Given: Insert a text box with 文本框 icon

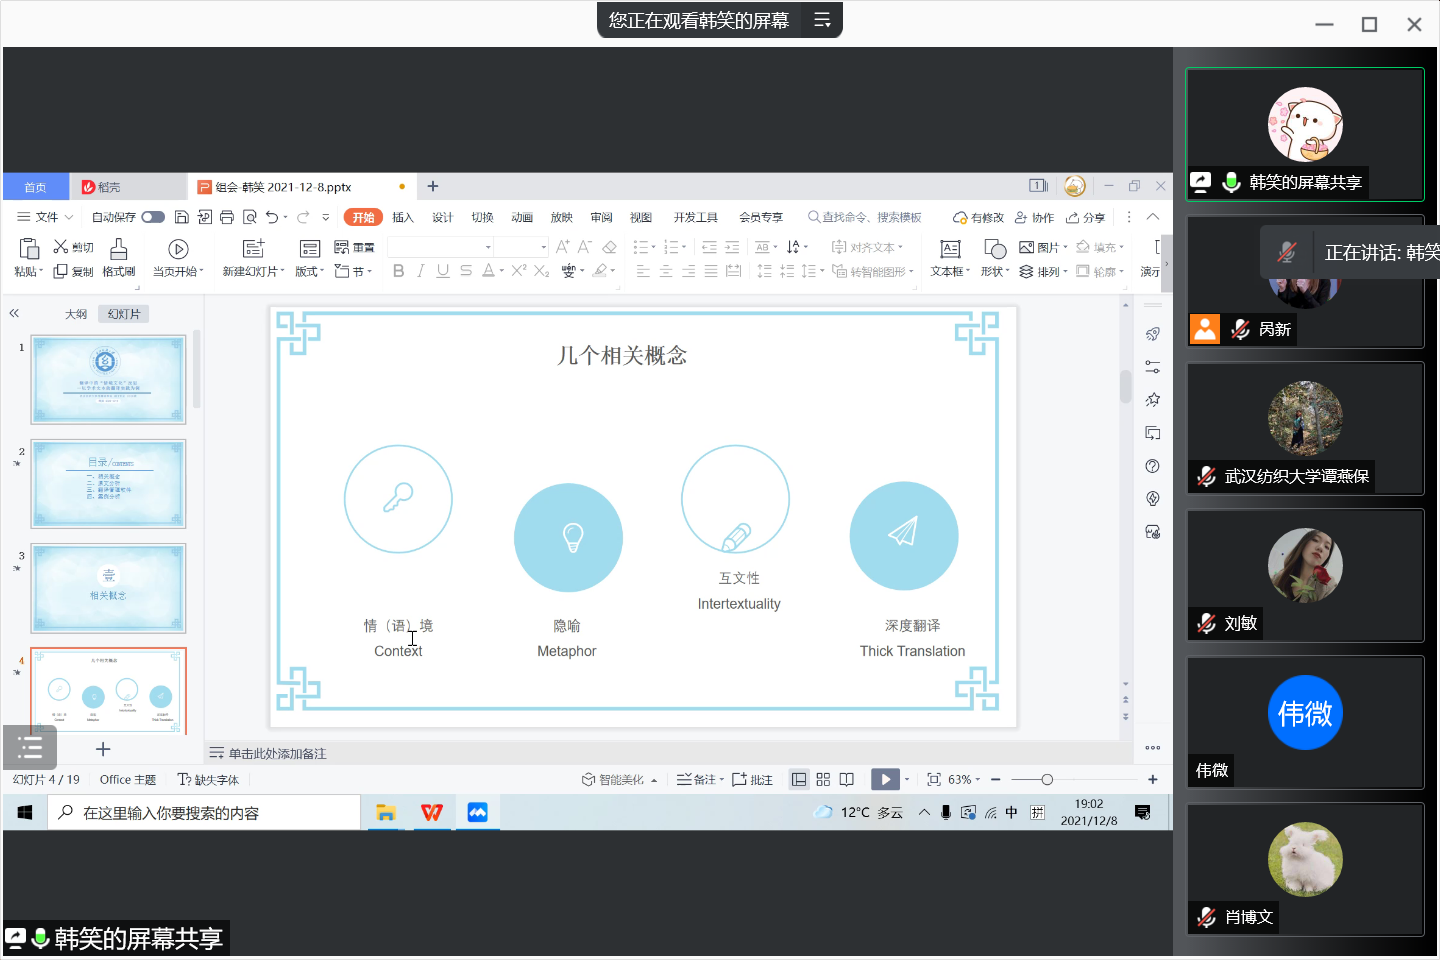Looking at the screenshot, I should 950,249.
